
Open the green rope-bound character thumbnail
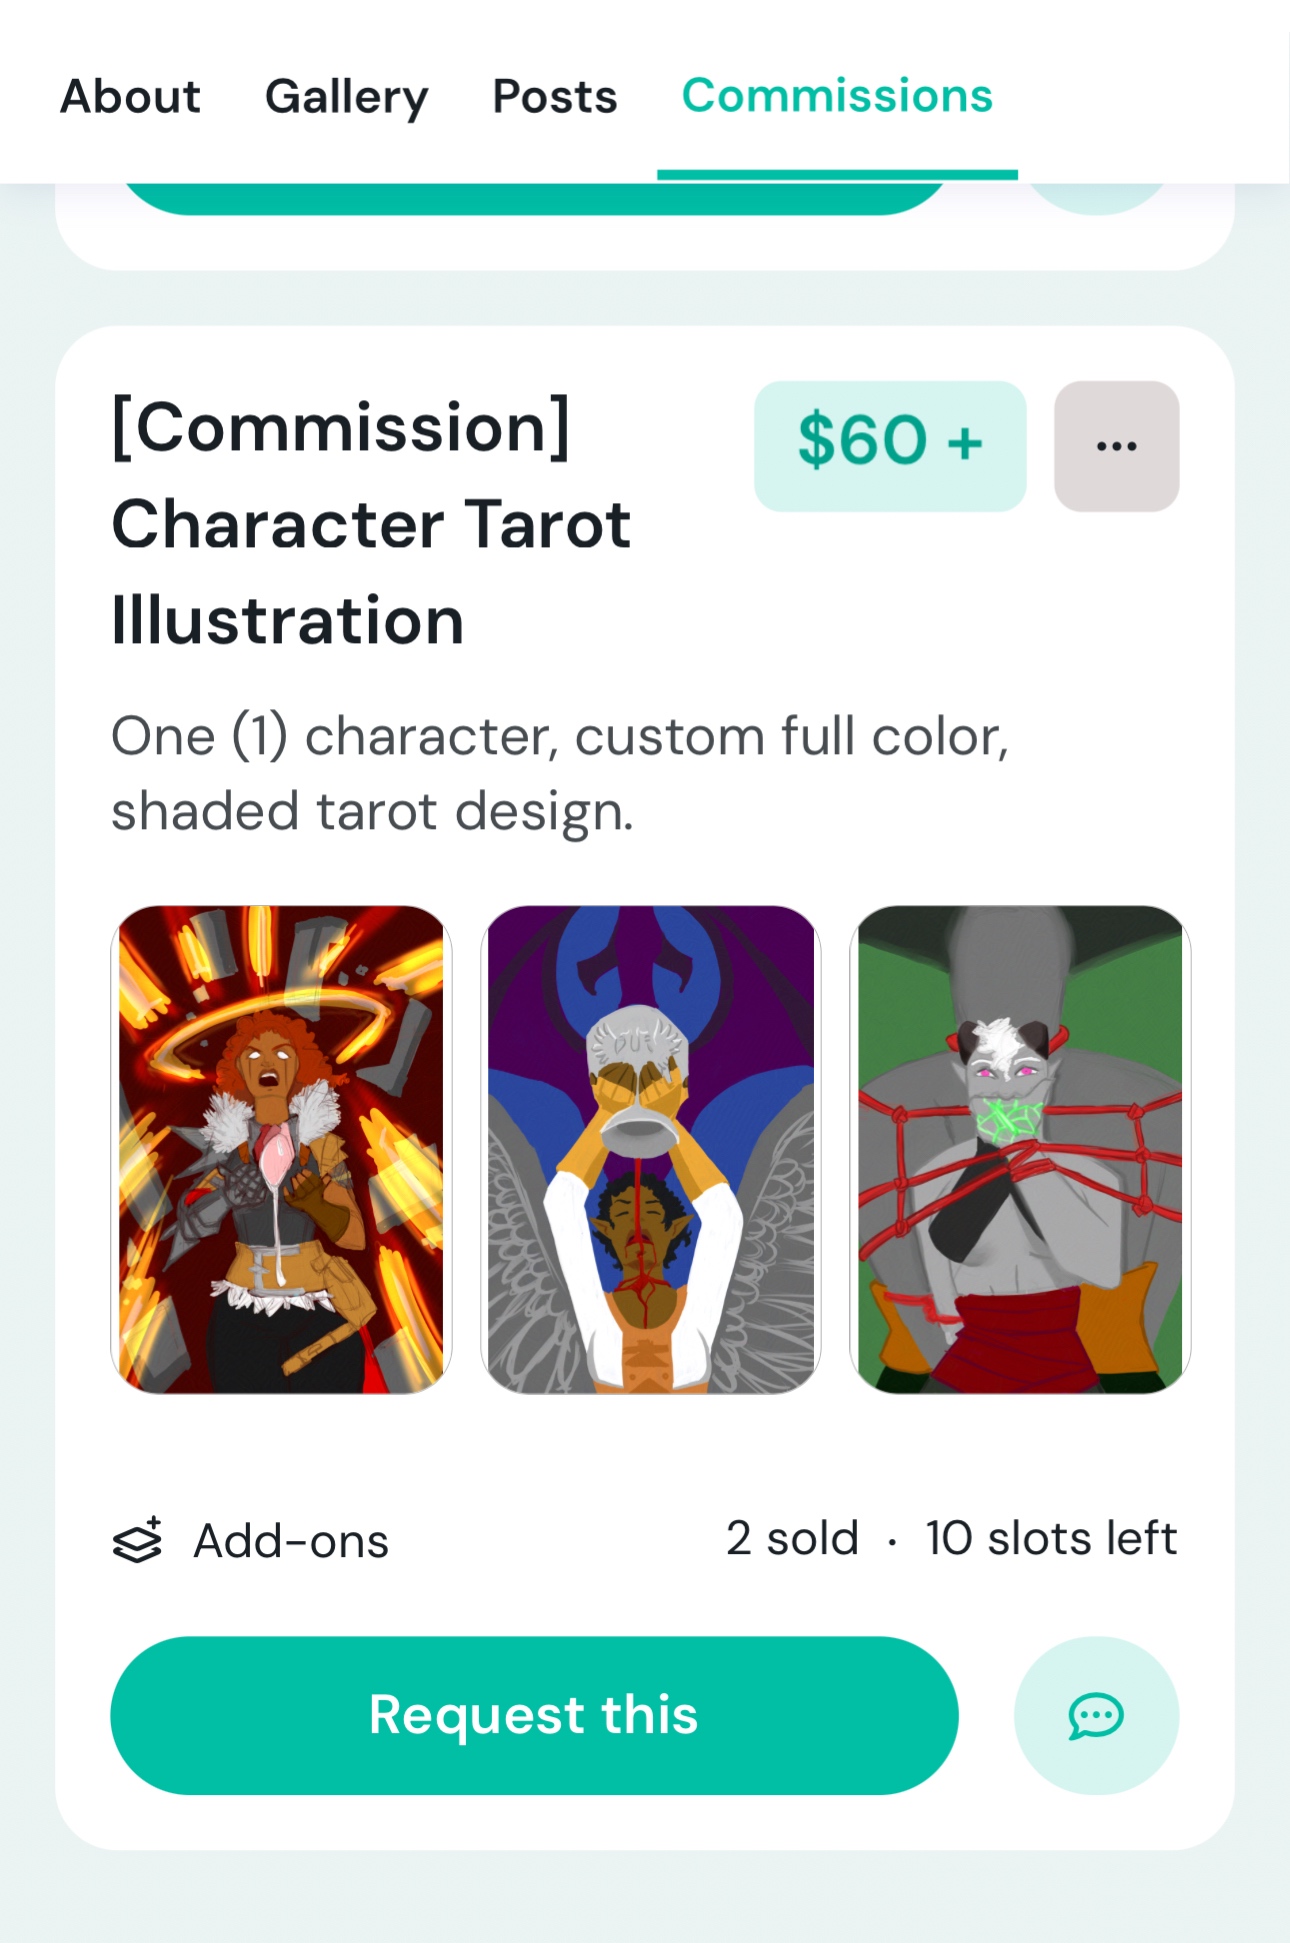(x=1019, y=1149)
